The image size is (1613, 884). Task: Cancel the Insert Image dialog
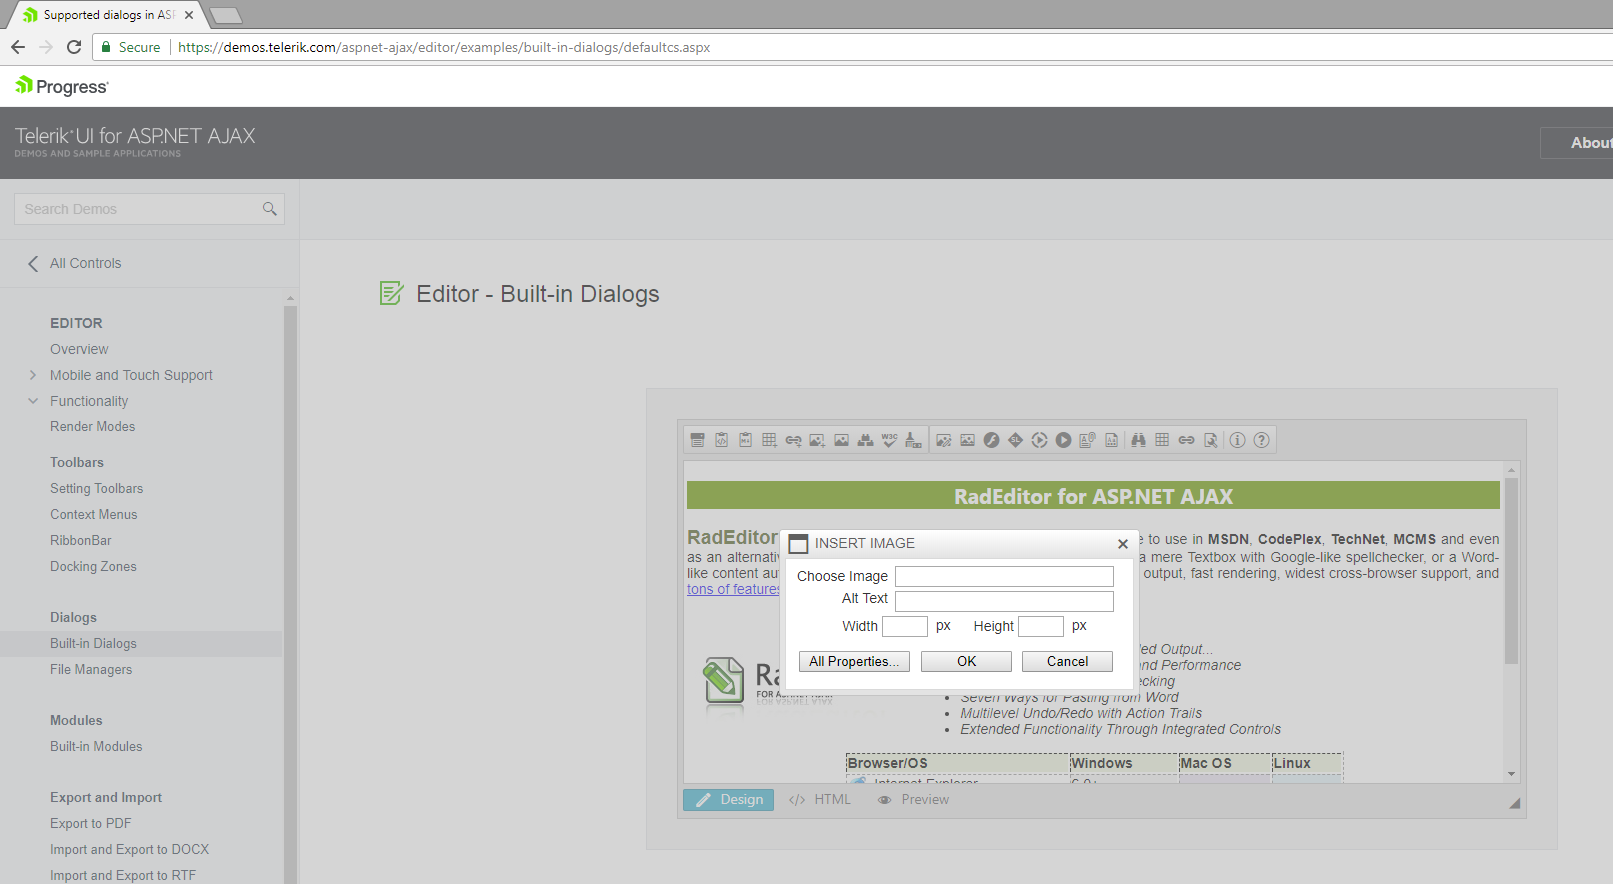point(1067,661)
